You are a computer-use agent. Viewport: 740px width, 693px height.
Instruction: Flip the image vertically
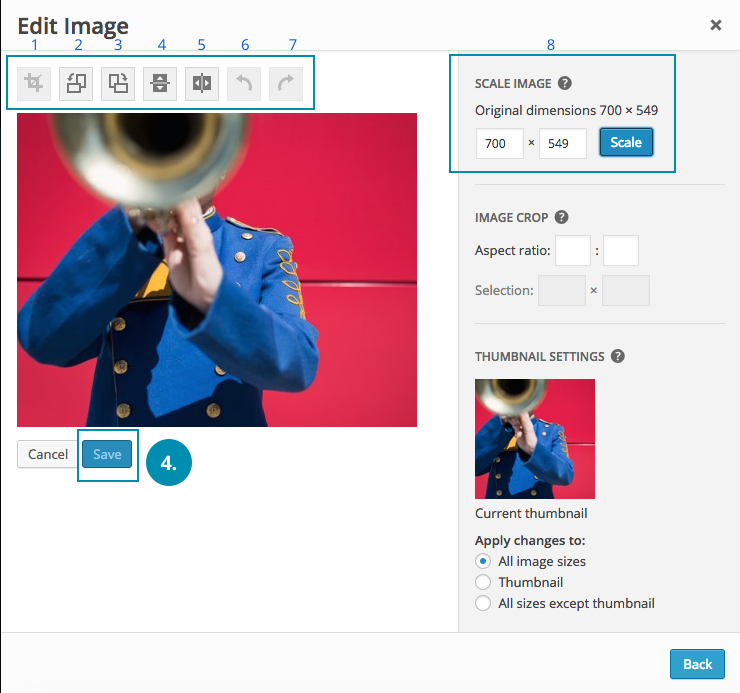(160, 84)
